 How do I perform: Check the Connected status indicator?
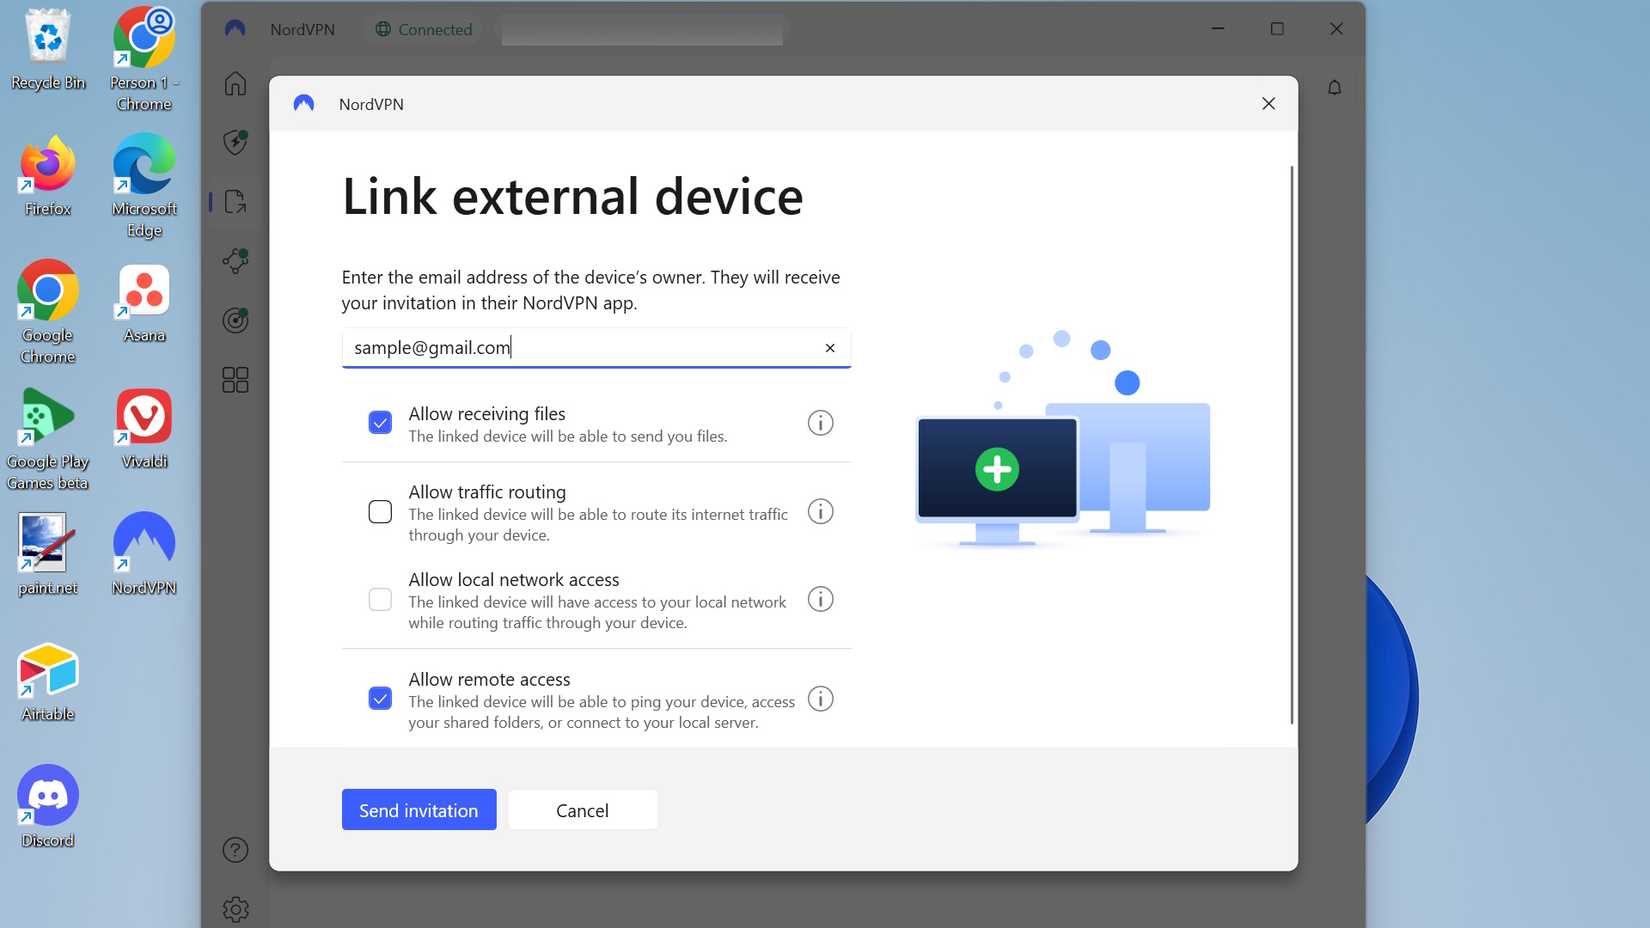pyautogui.click(x=423, y=29)
